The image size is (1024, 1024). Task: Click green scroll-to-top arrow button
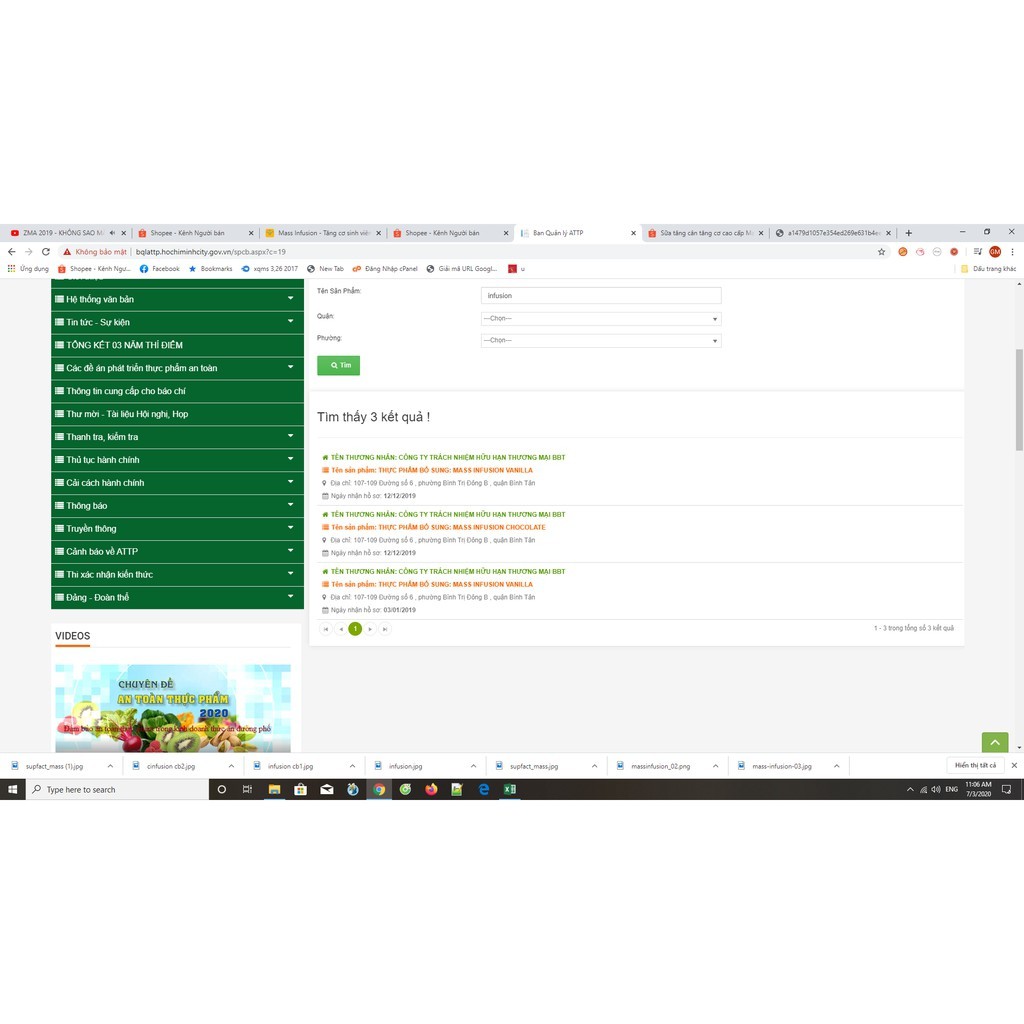coord(994,742)
